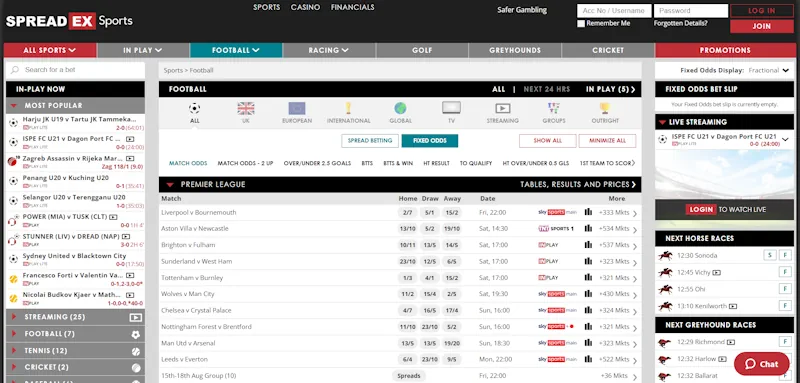The image size is (800, 383).
Task: Open the Cricket tab
Action: click(608, 50)
